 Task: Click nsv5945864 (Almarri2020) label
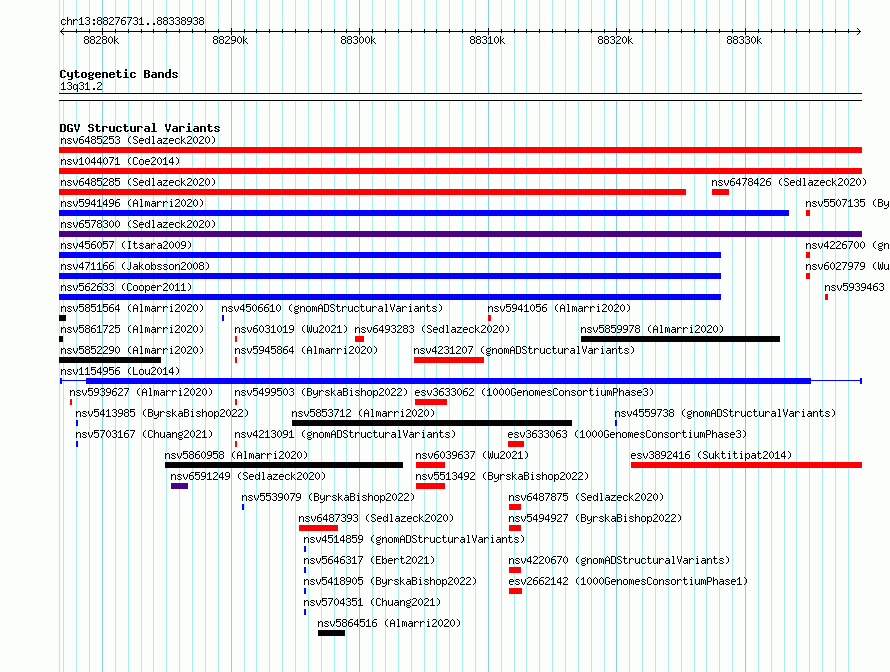tap(306, 350)
